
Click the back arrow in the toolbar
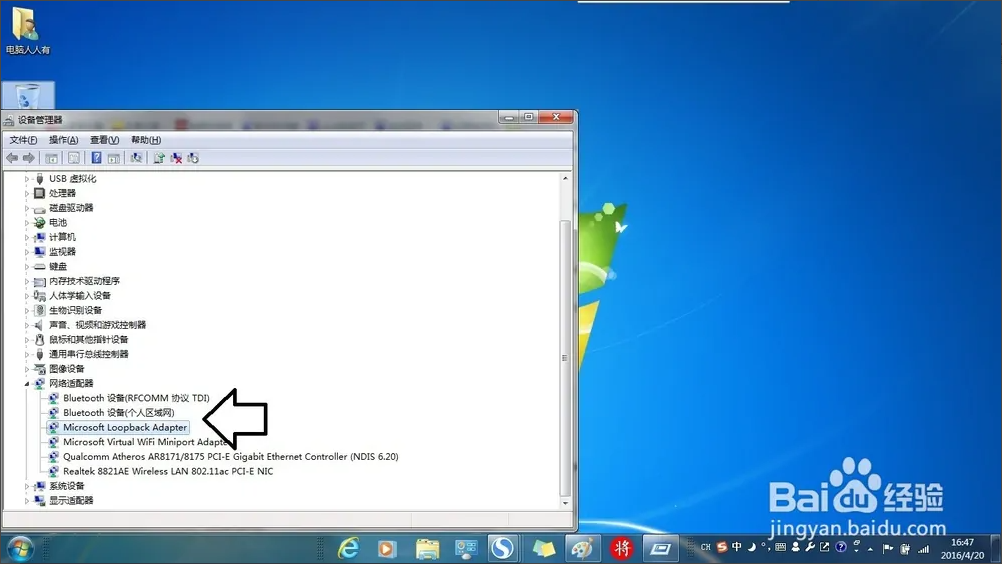[12, 158]
